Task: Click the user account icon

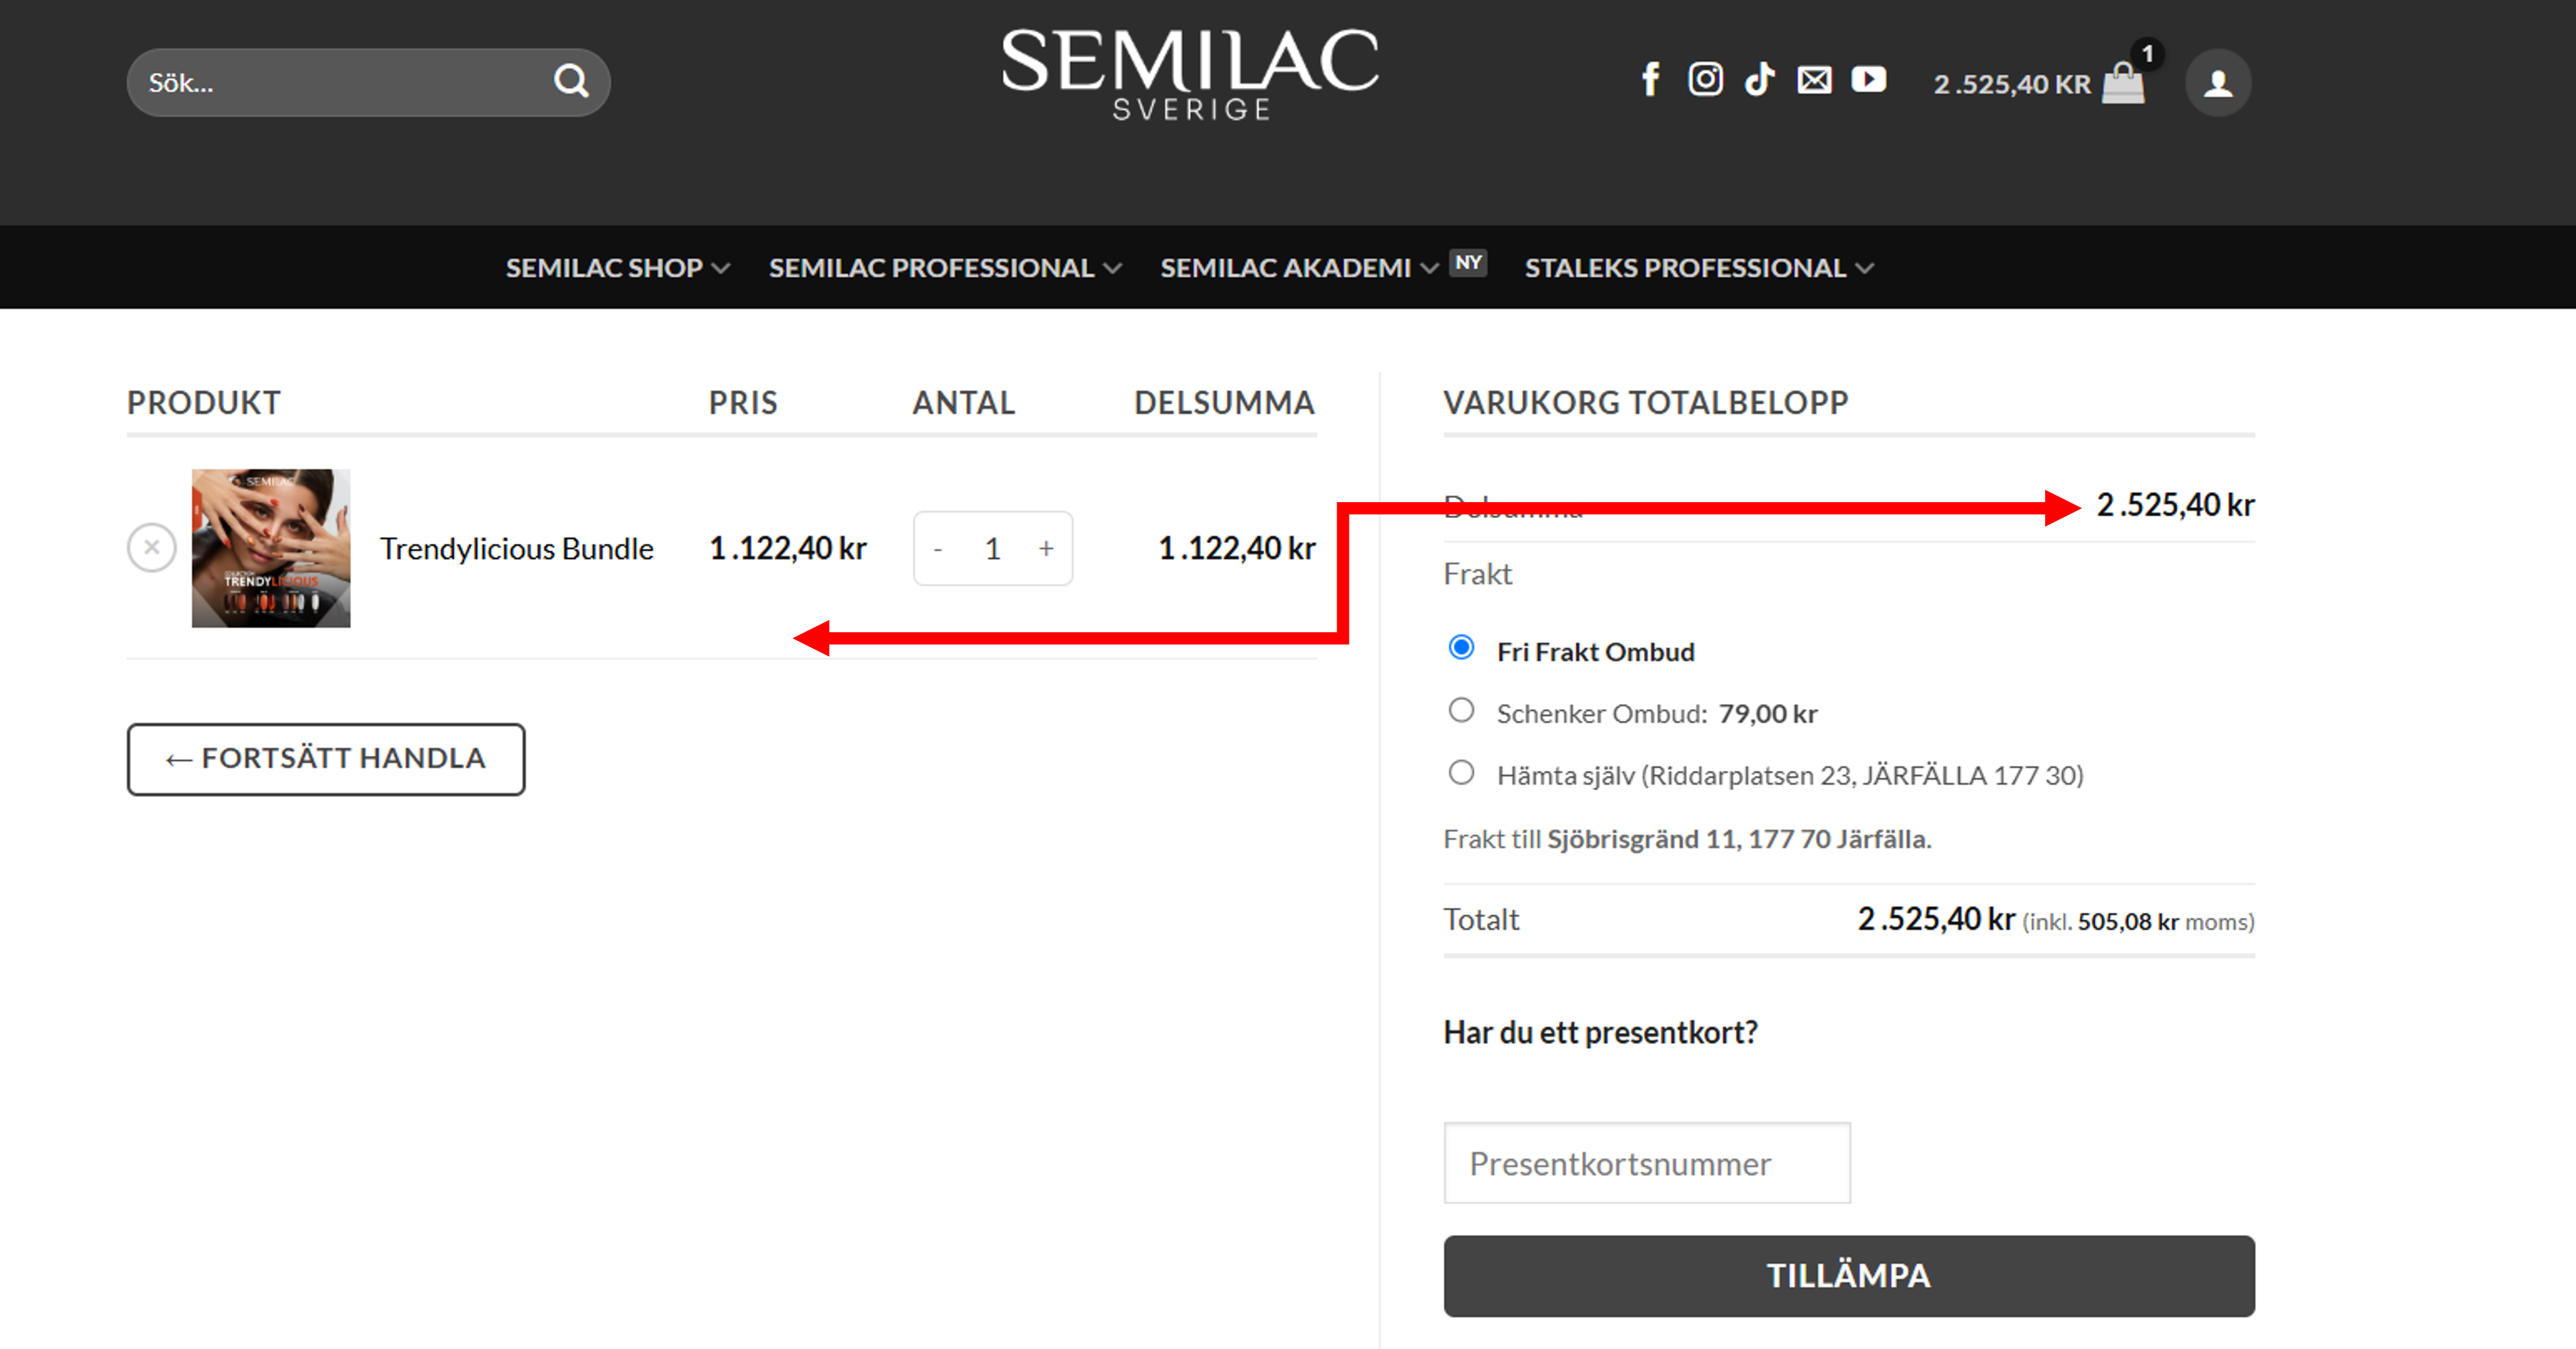Action: (2217, 83)
